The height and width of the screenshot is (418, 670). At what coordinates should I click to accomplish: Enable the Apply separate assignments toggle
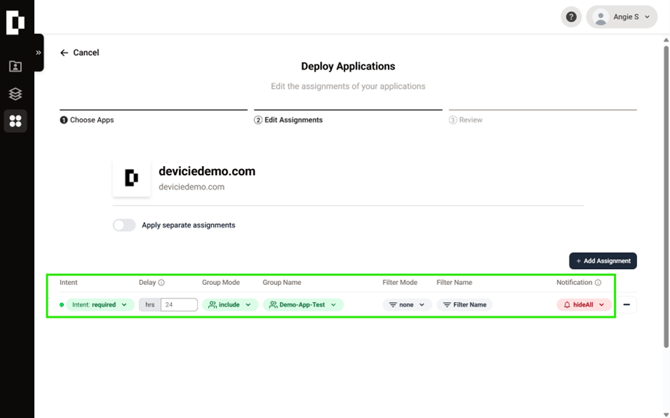pyautogui.click(x=124, y=225)
